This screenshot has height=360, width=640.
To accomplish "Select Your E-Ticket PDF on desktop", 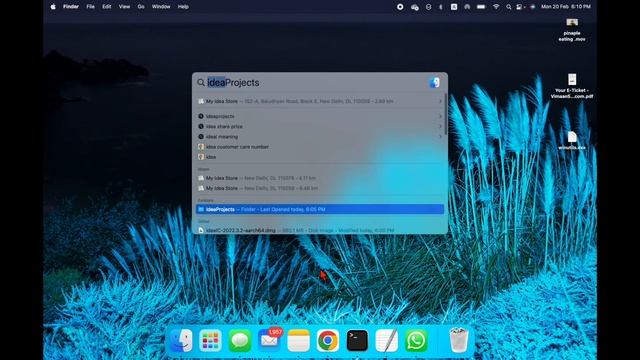I will (x=572, y=86).
